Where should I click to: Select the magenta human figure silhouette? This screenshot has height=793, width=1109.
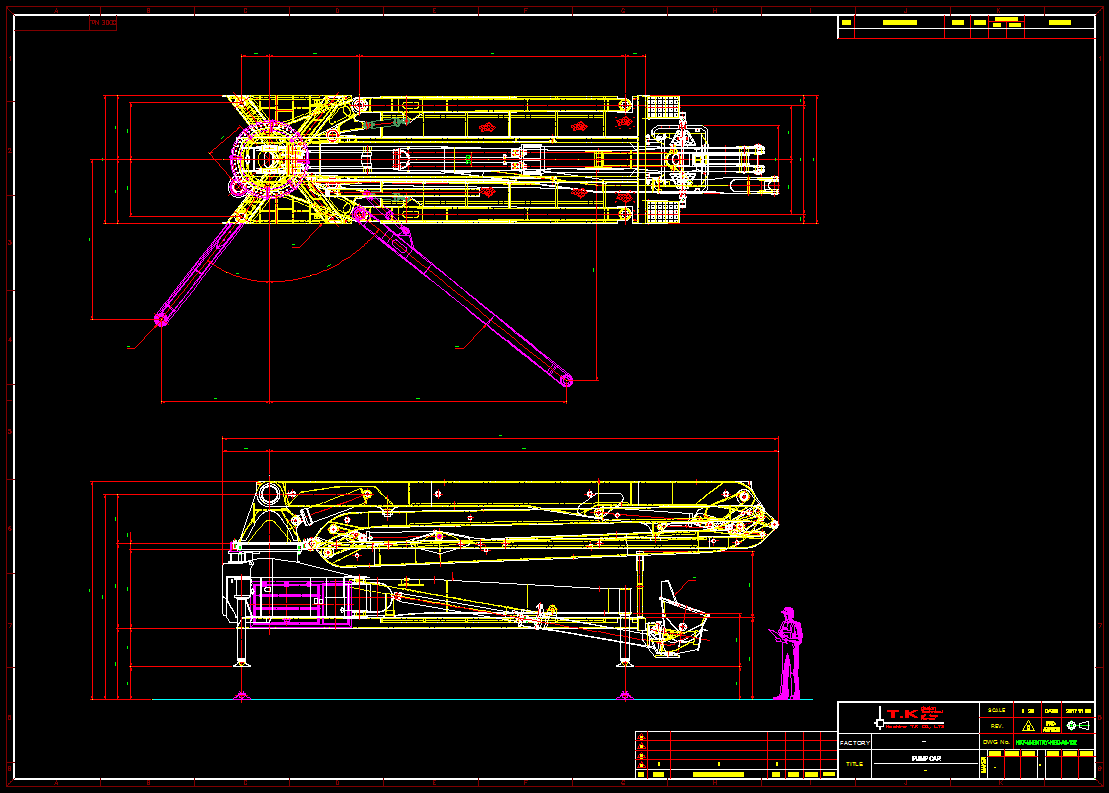coord(789,653)
